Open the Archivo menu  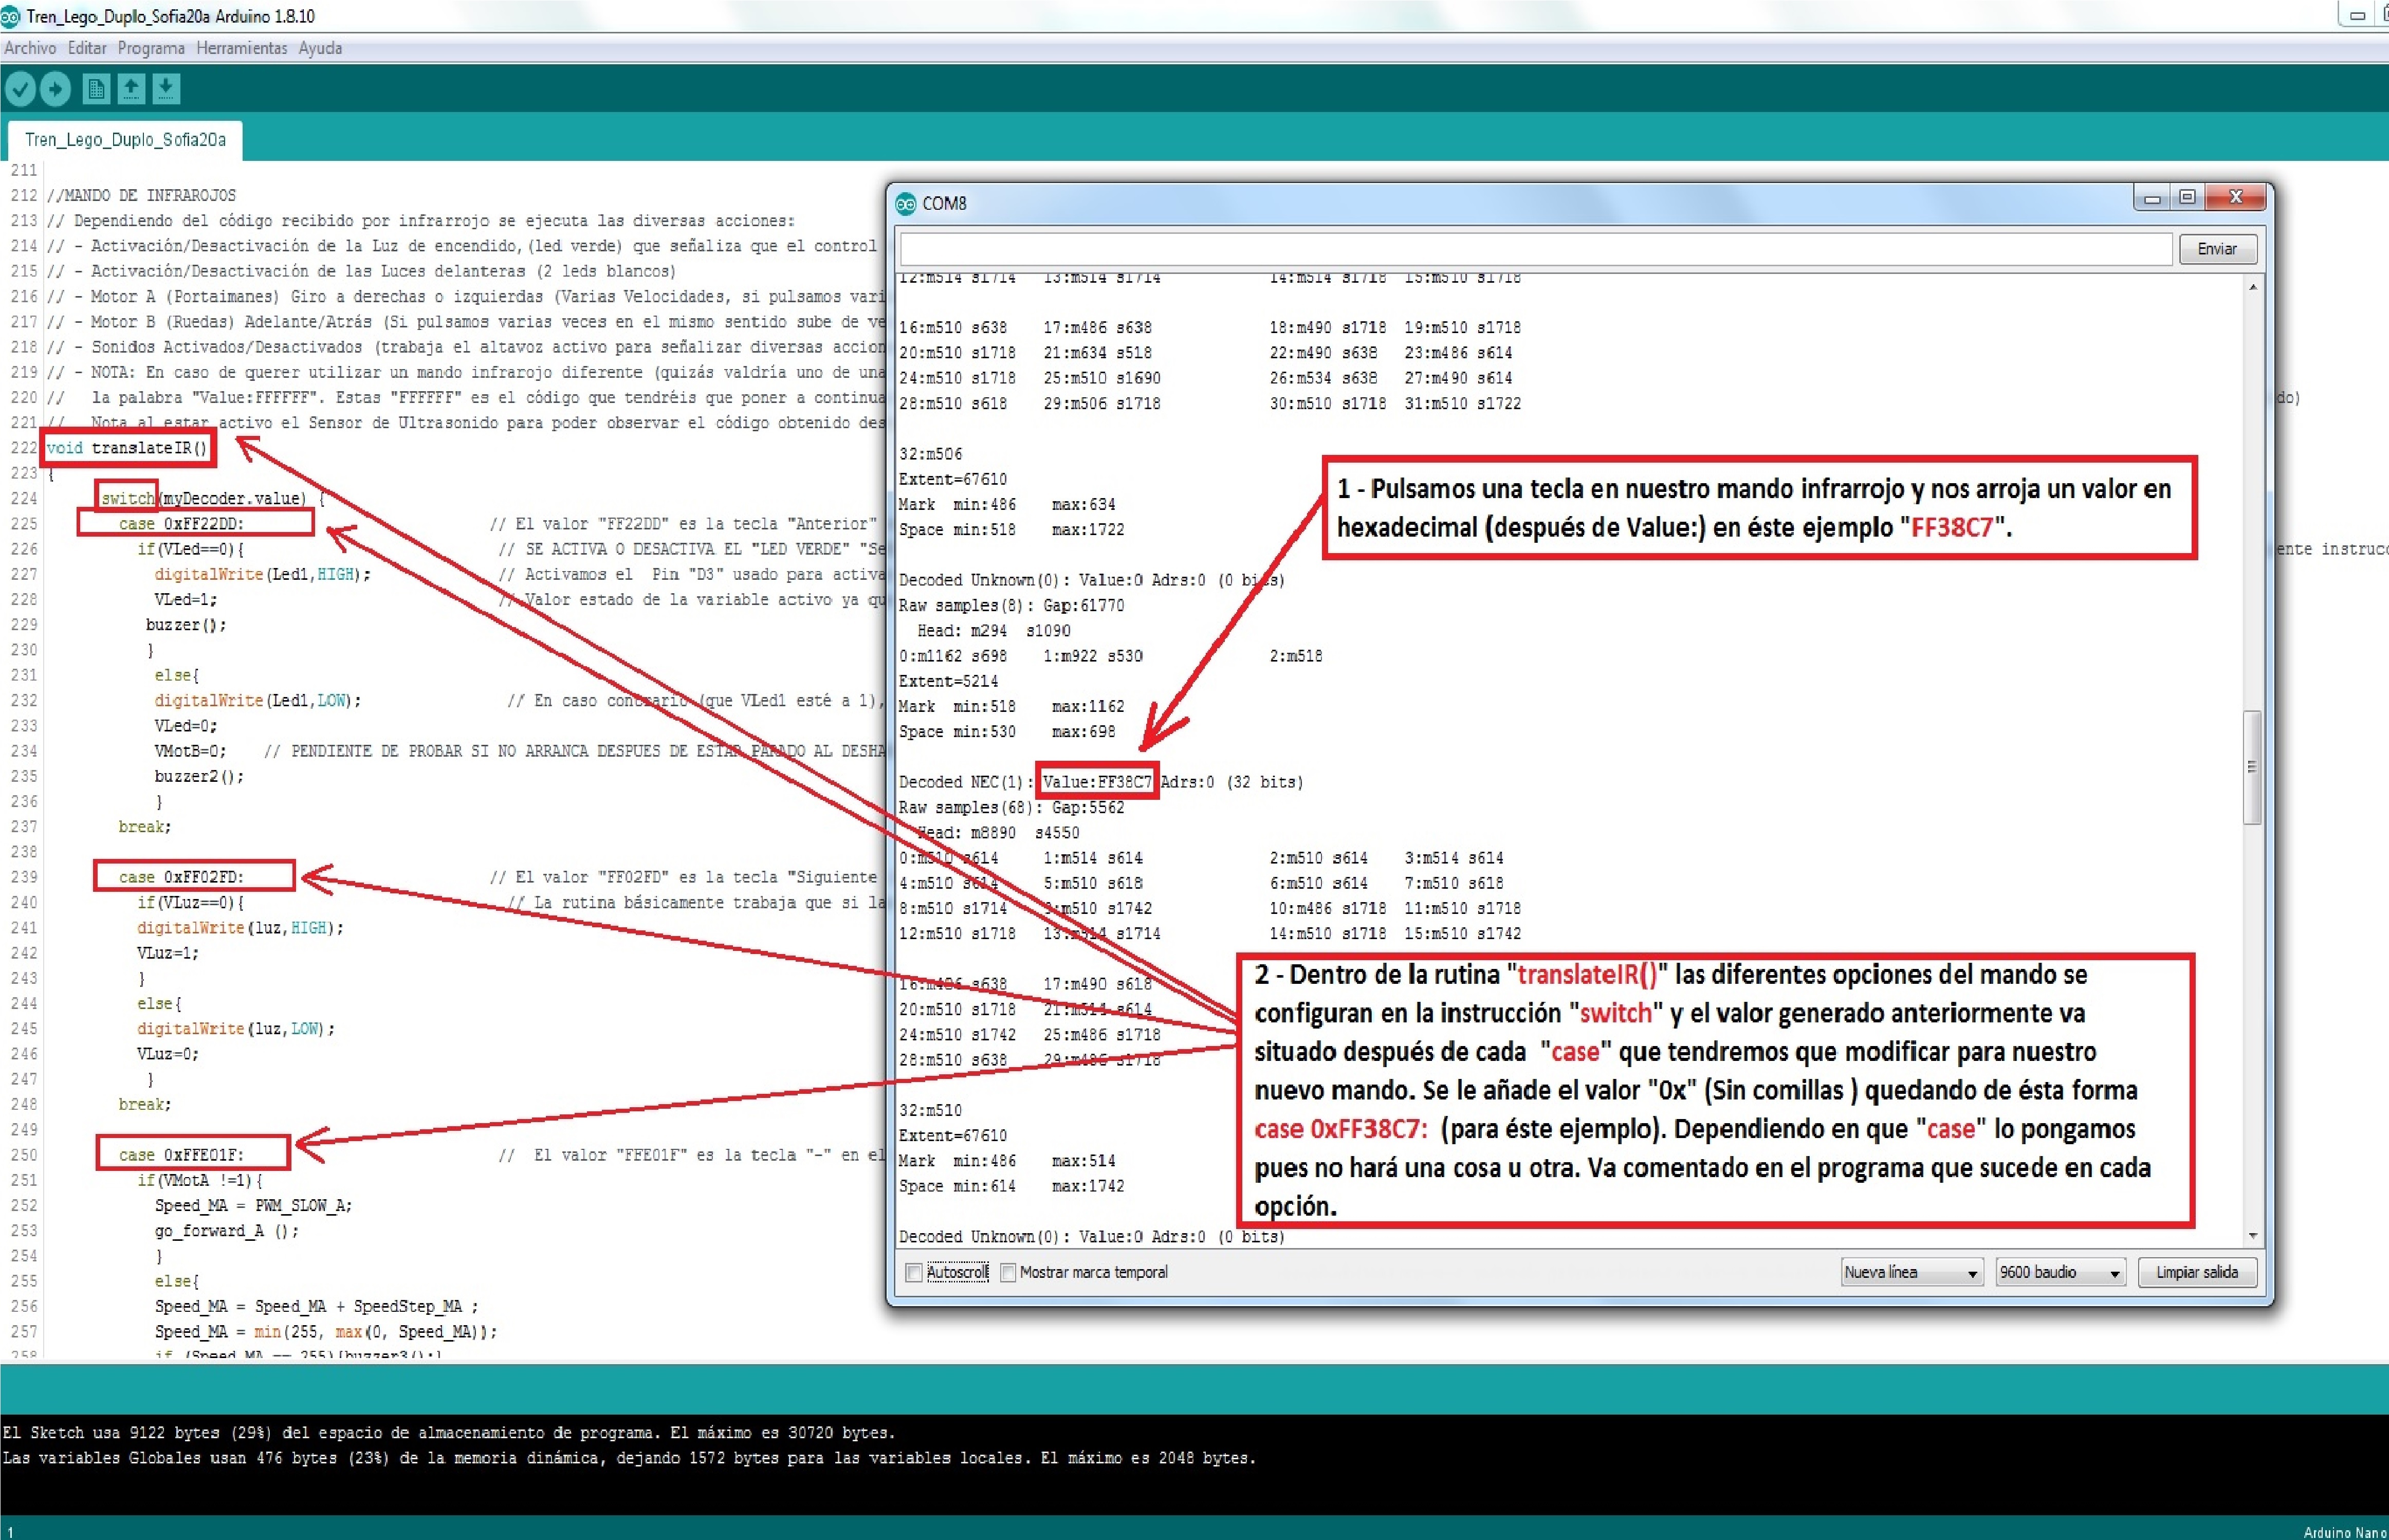coord(30,48)
